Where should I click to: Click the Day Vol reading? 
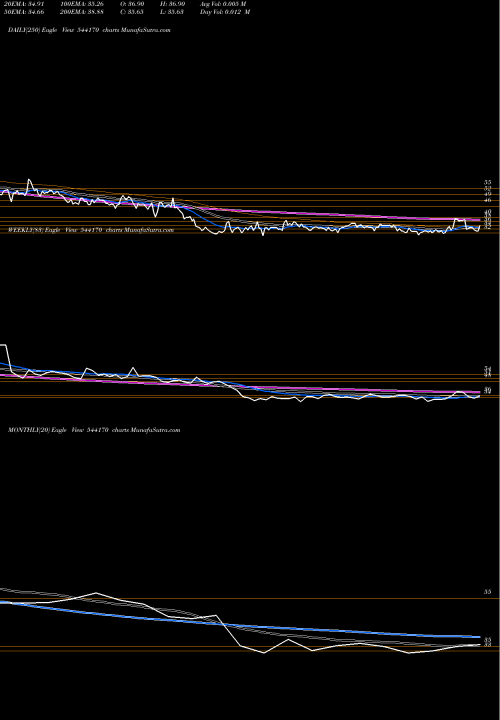pyautogui.click(x=225, y=12)
